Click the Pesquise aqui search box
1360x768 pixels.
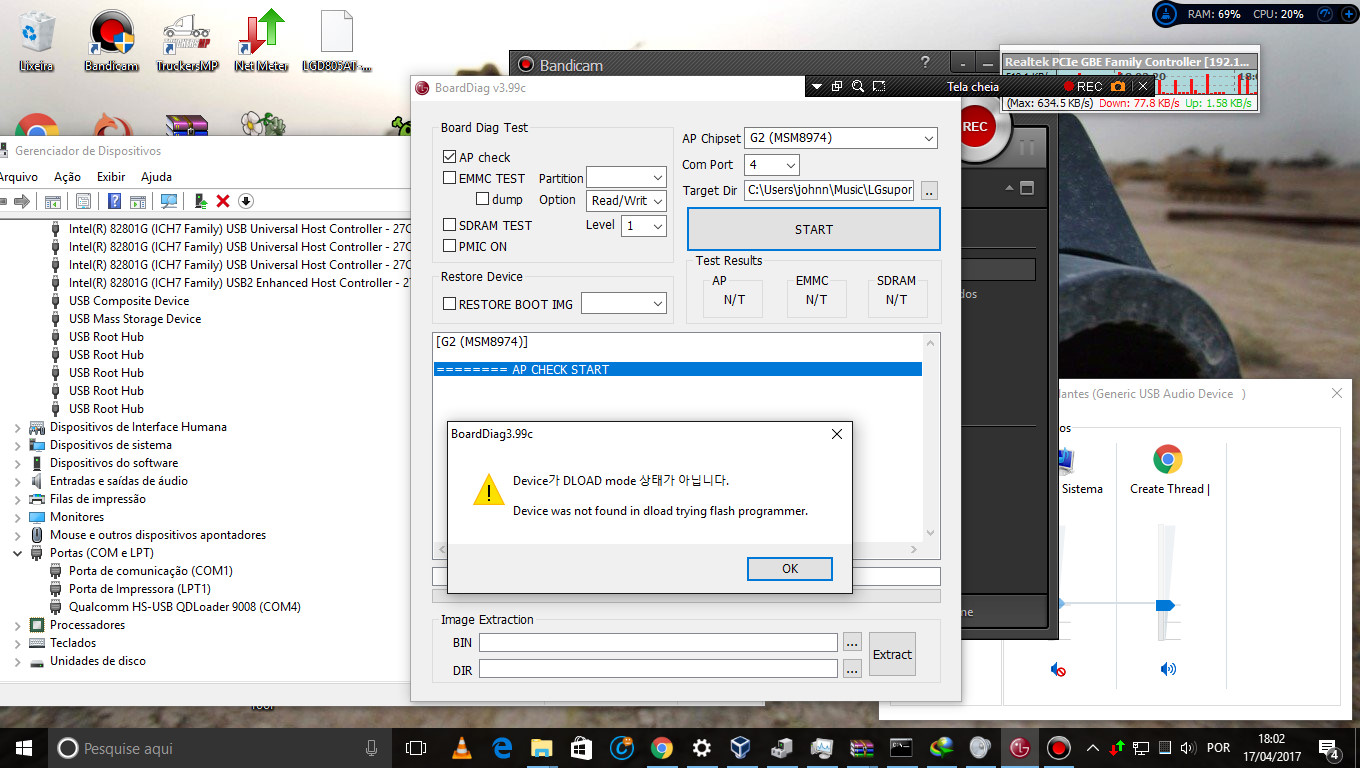tap(219, 748)
